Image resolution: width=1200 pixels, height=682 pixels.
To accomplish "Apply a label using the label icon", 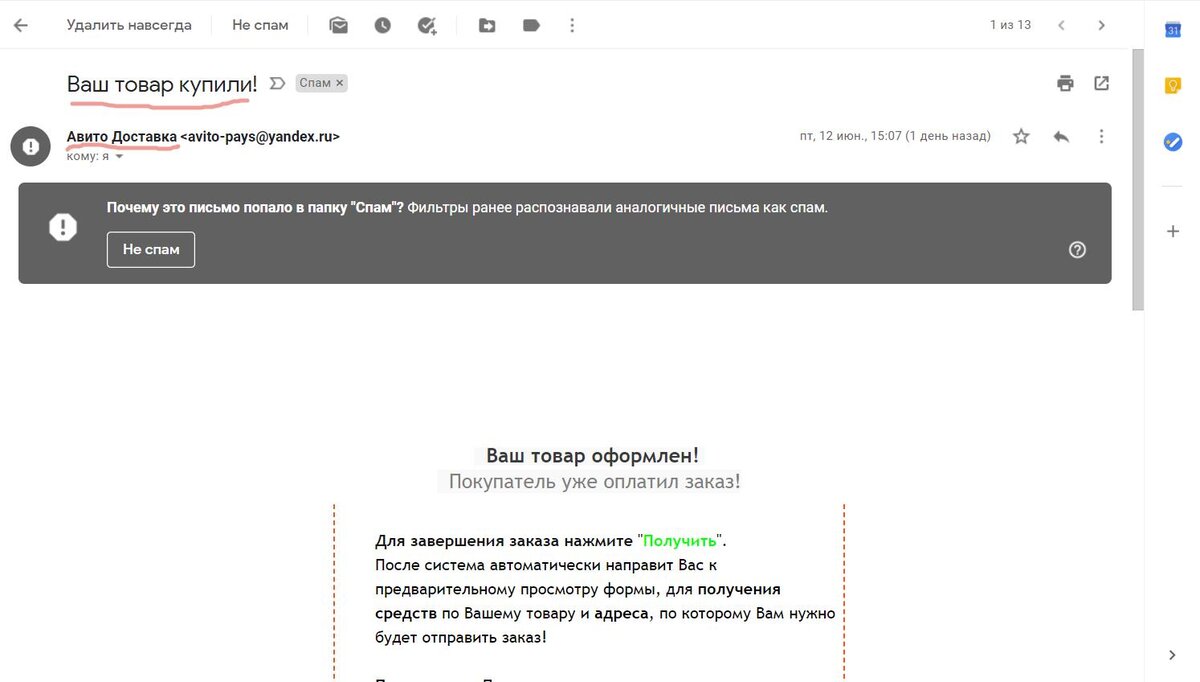I will tap(531, 25).
